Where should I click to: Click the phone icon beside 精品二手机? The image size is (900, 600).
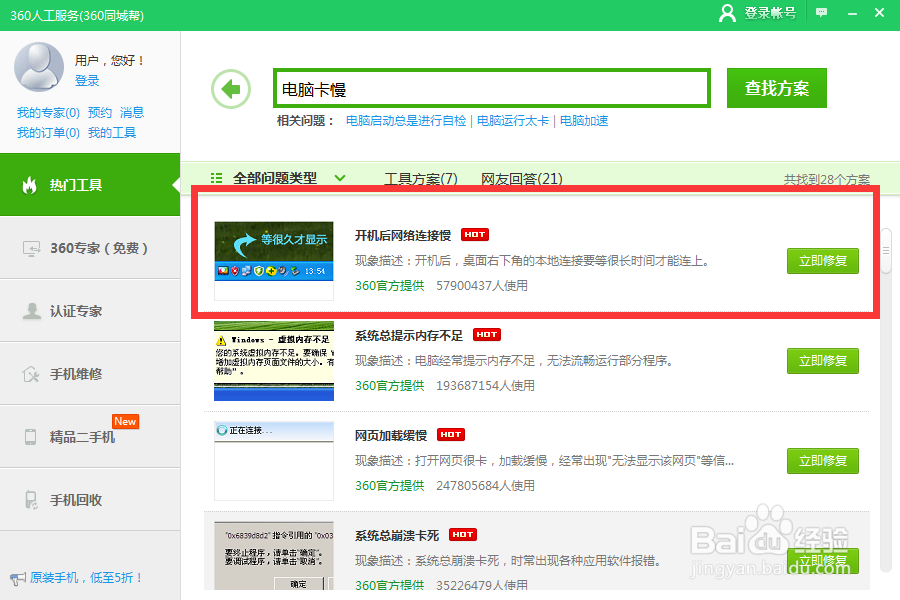(x=30, y=437)
